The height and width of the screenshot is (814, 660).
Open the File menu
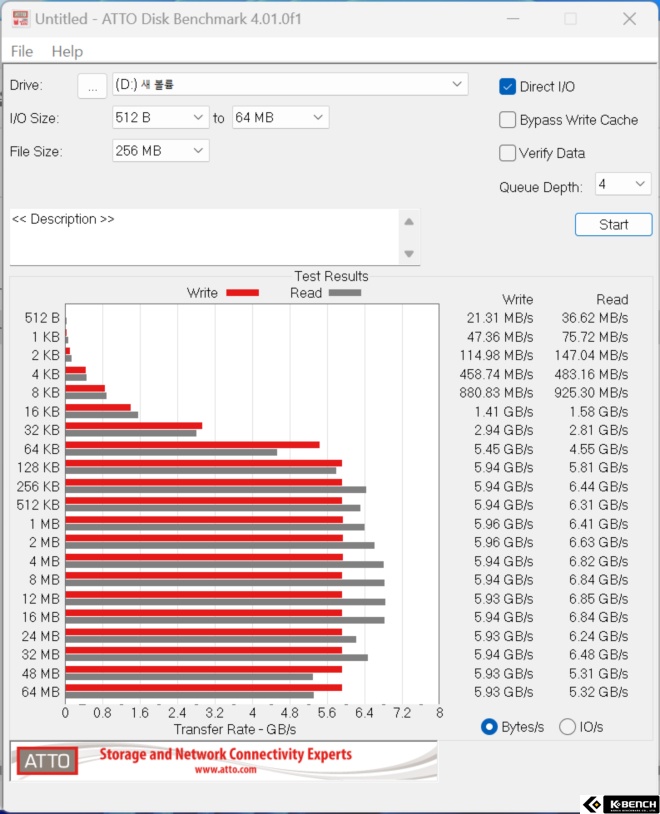[x=22, y=51]
